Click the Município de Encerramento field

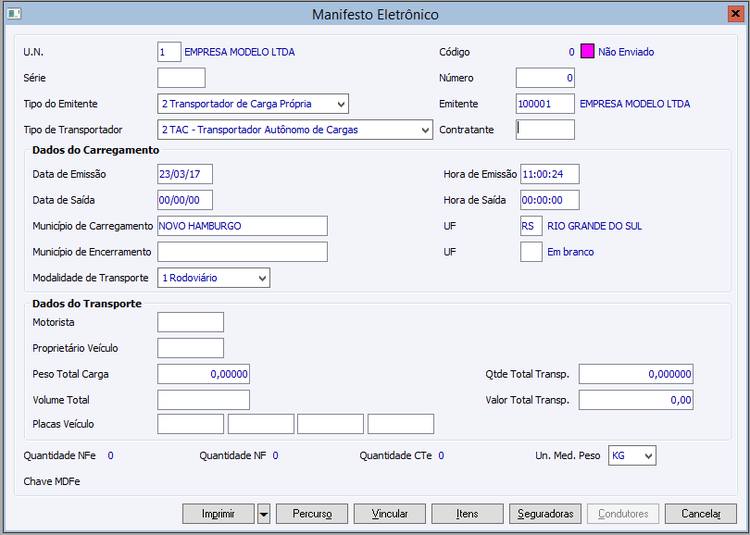point(242,252)
